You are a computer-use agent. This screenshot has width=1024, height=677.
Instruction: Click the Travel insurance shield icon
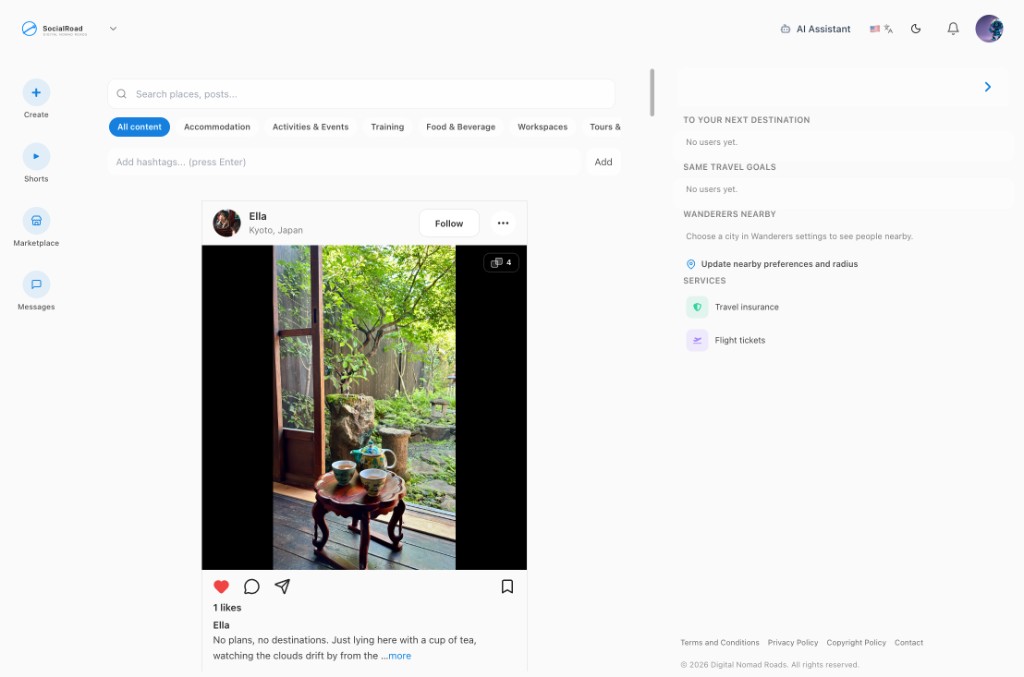pos(697,307)
